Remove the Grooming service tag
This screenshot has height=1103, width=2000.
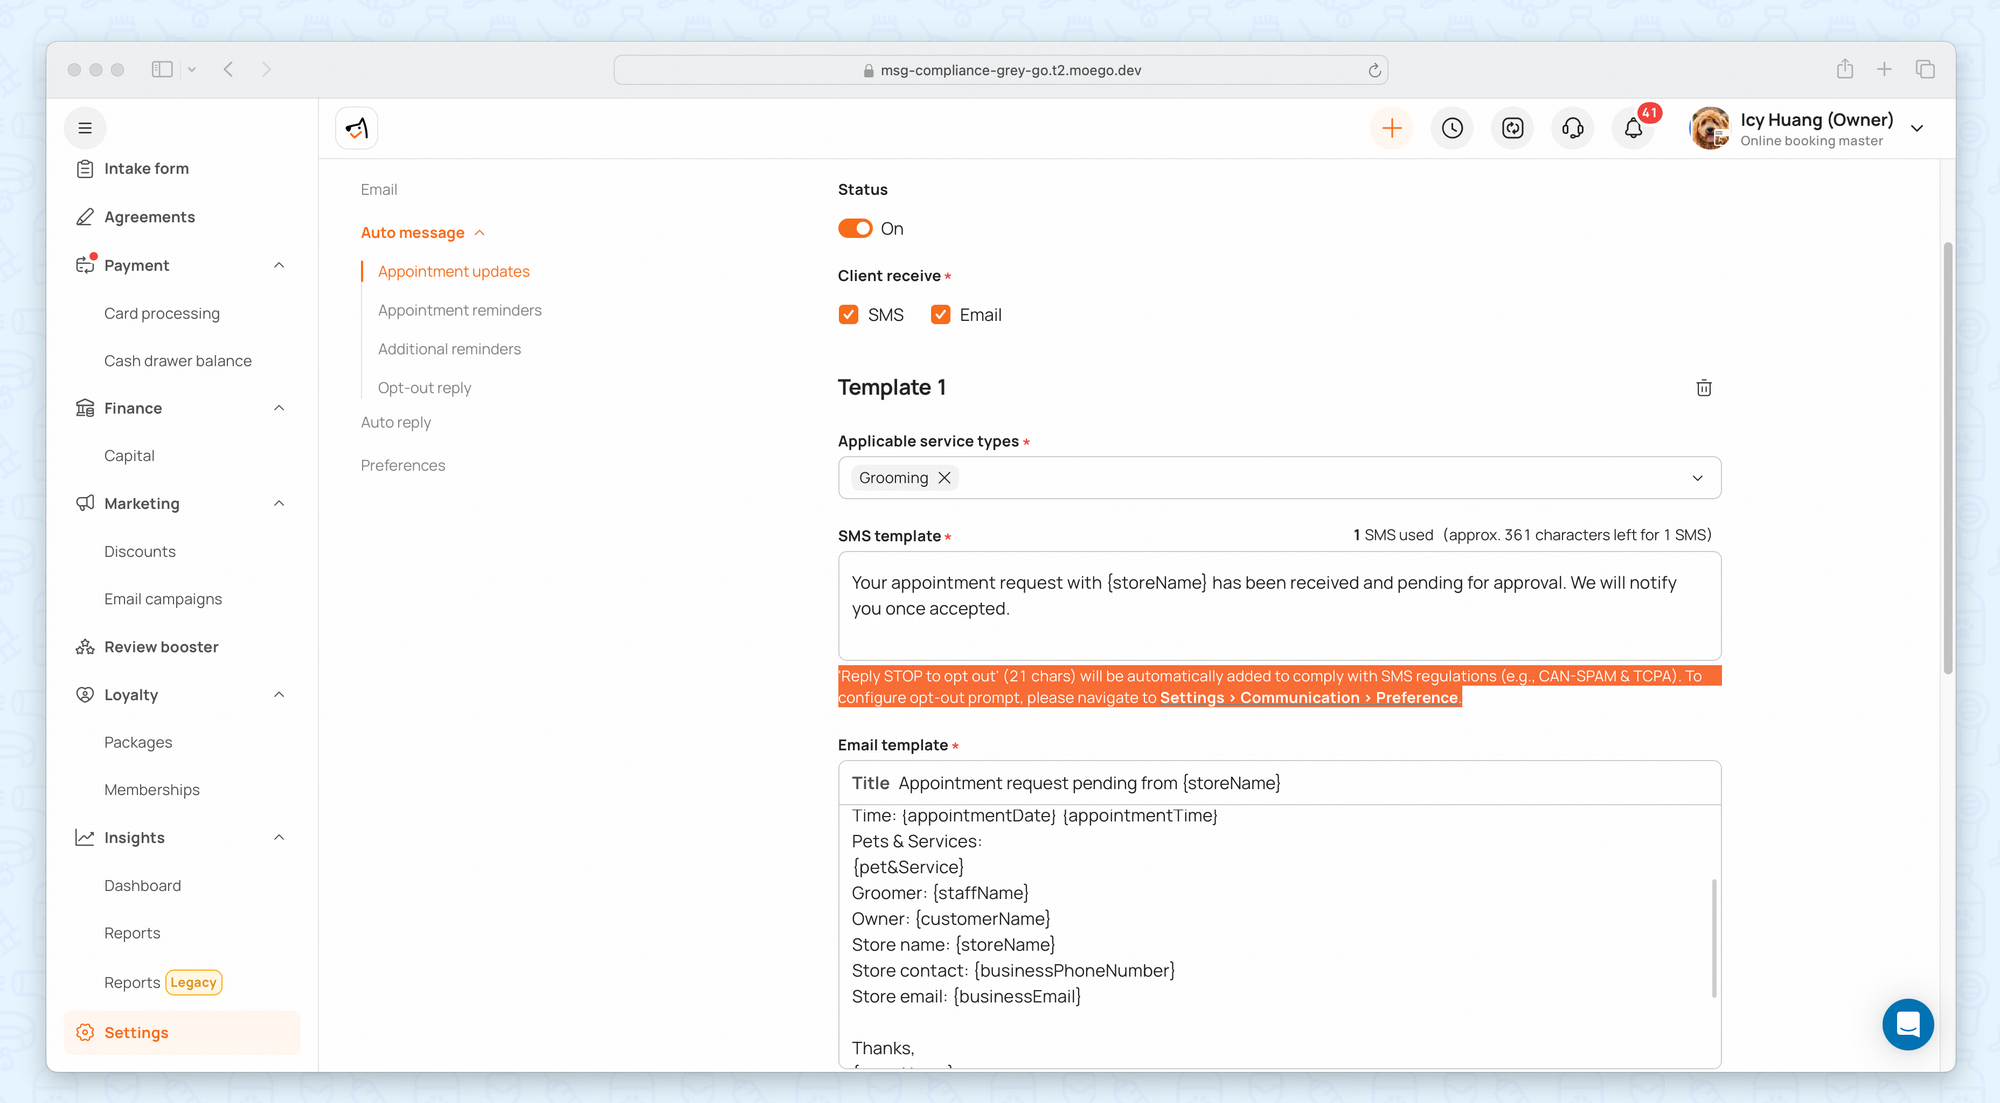click(944, 478)
